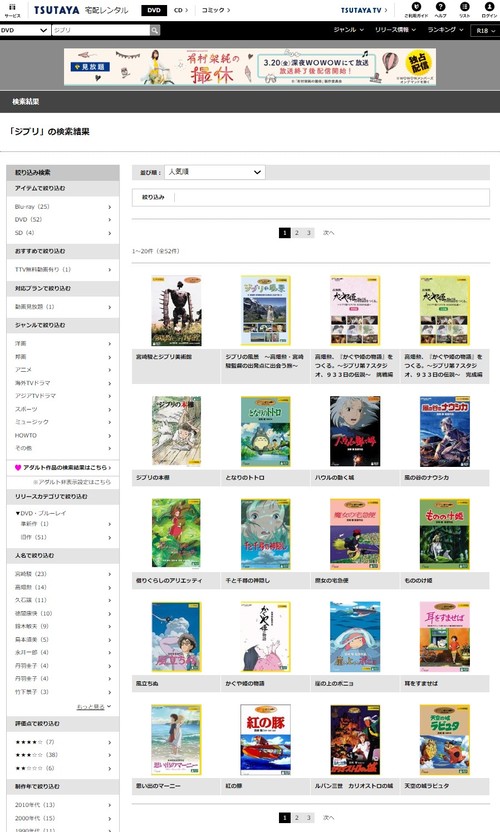Filter by three-star rating (38)
The width and height of the screenshot is (500, 832).
click(x=63, y=755)
